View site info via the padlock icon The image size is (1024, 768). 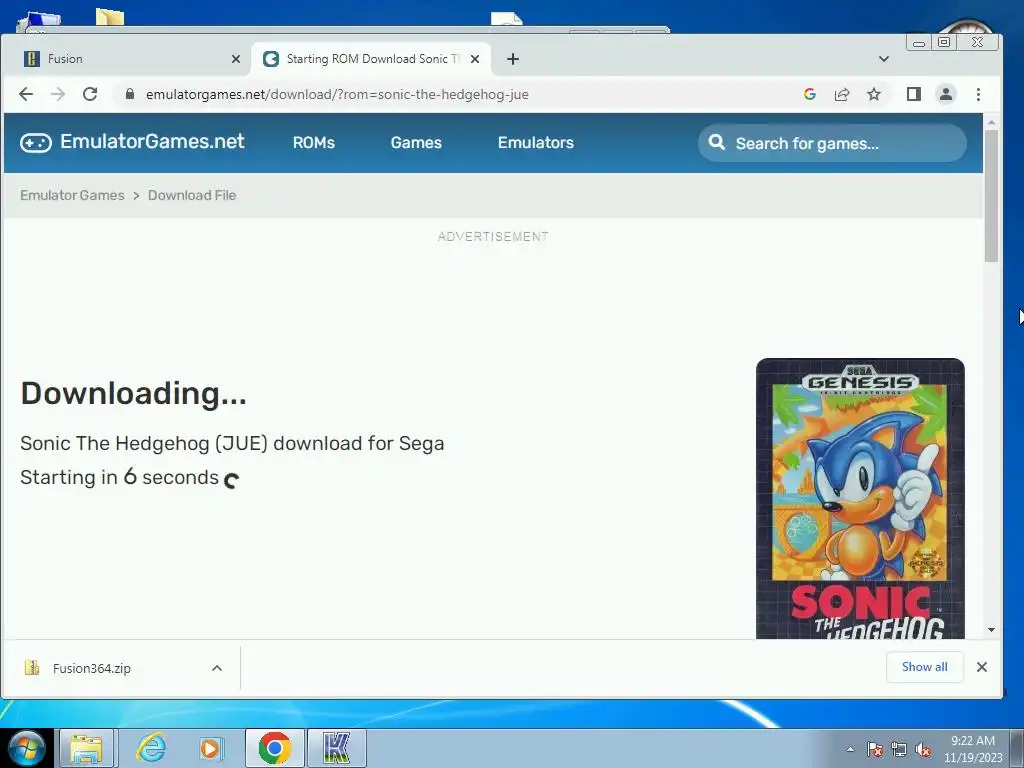click(x=129, y=94)
